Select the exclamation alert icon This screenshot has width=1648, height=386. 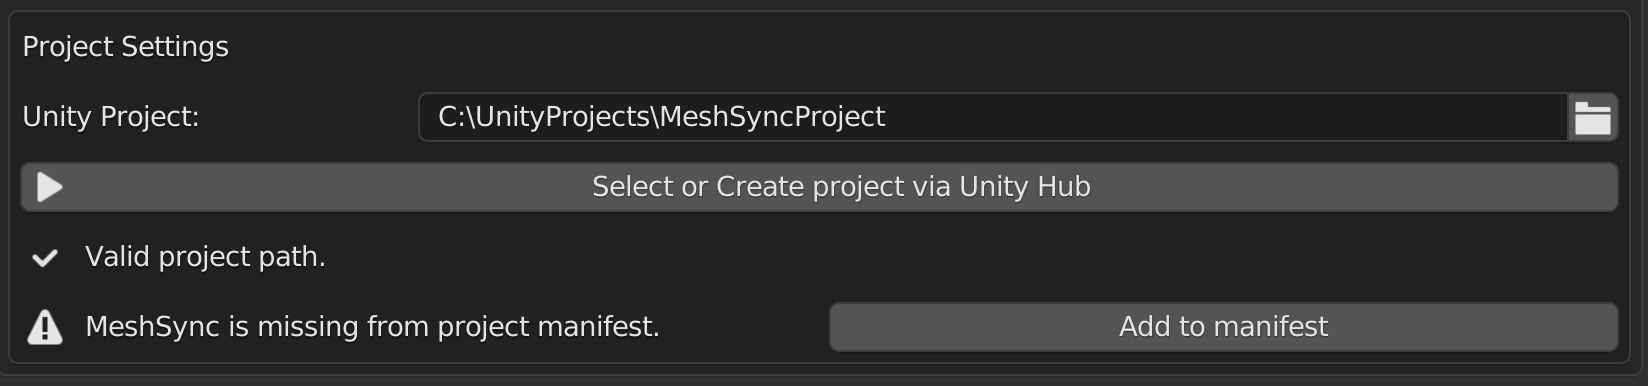click(x=45, y=327)
